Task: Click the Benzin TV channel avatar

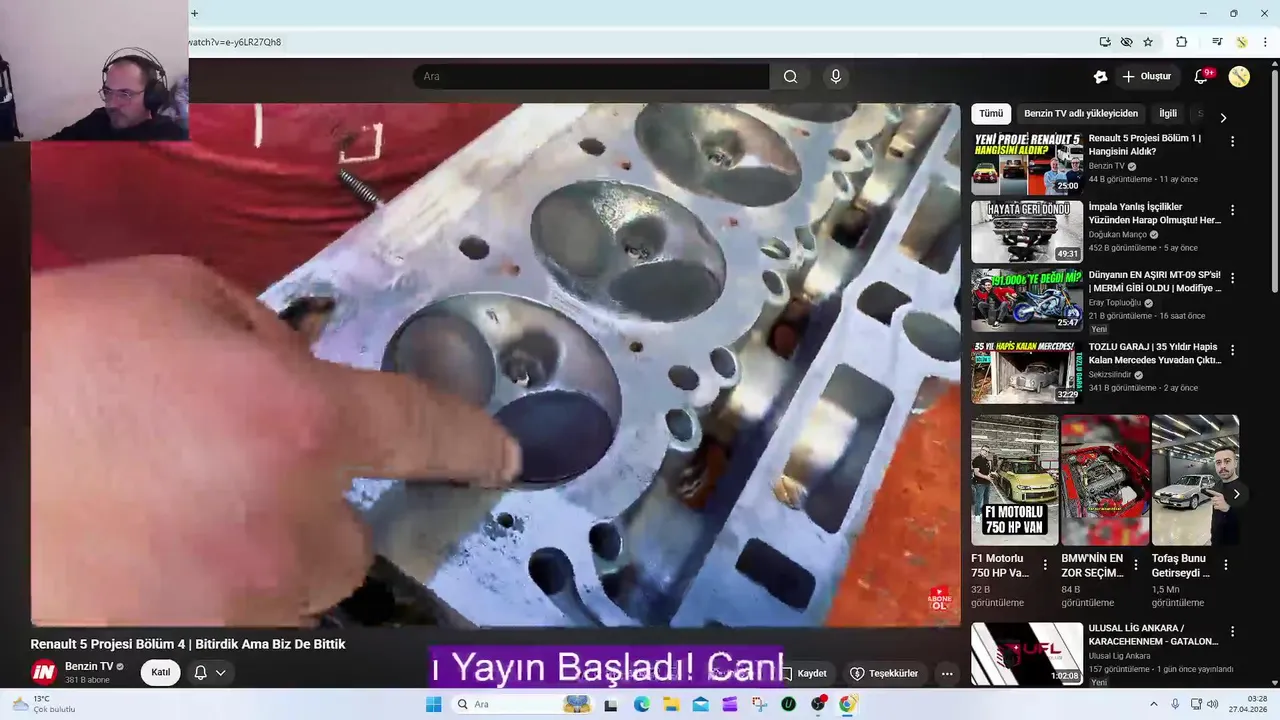Action: point(44,672)
